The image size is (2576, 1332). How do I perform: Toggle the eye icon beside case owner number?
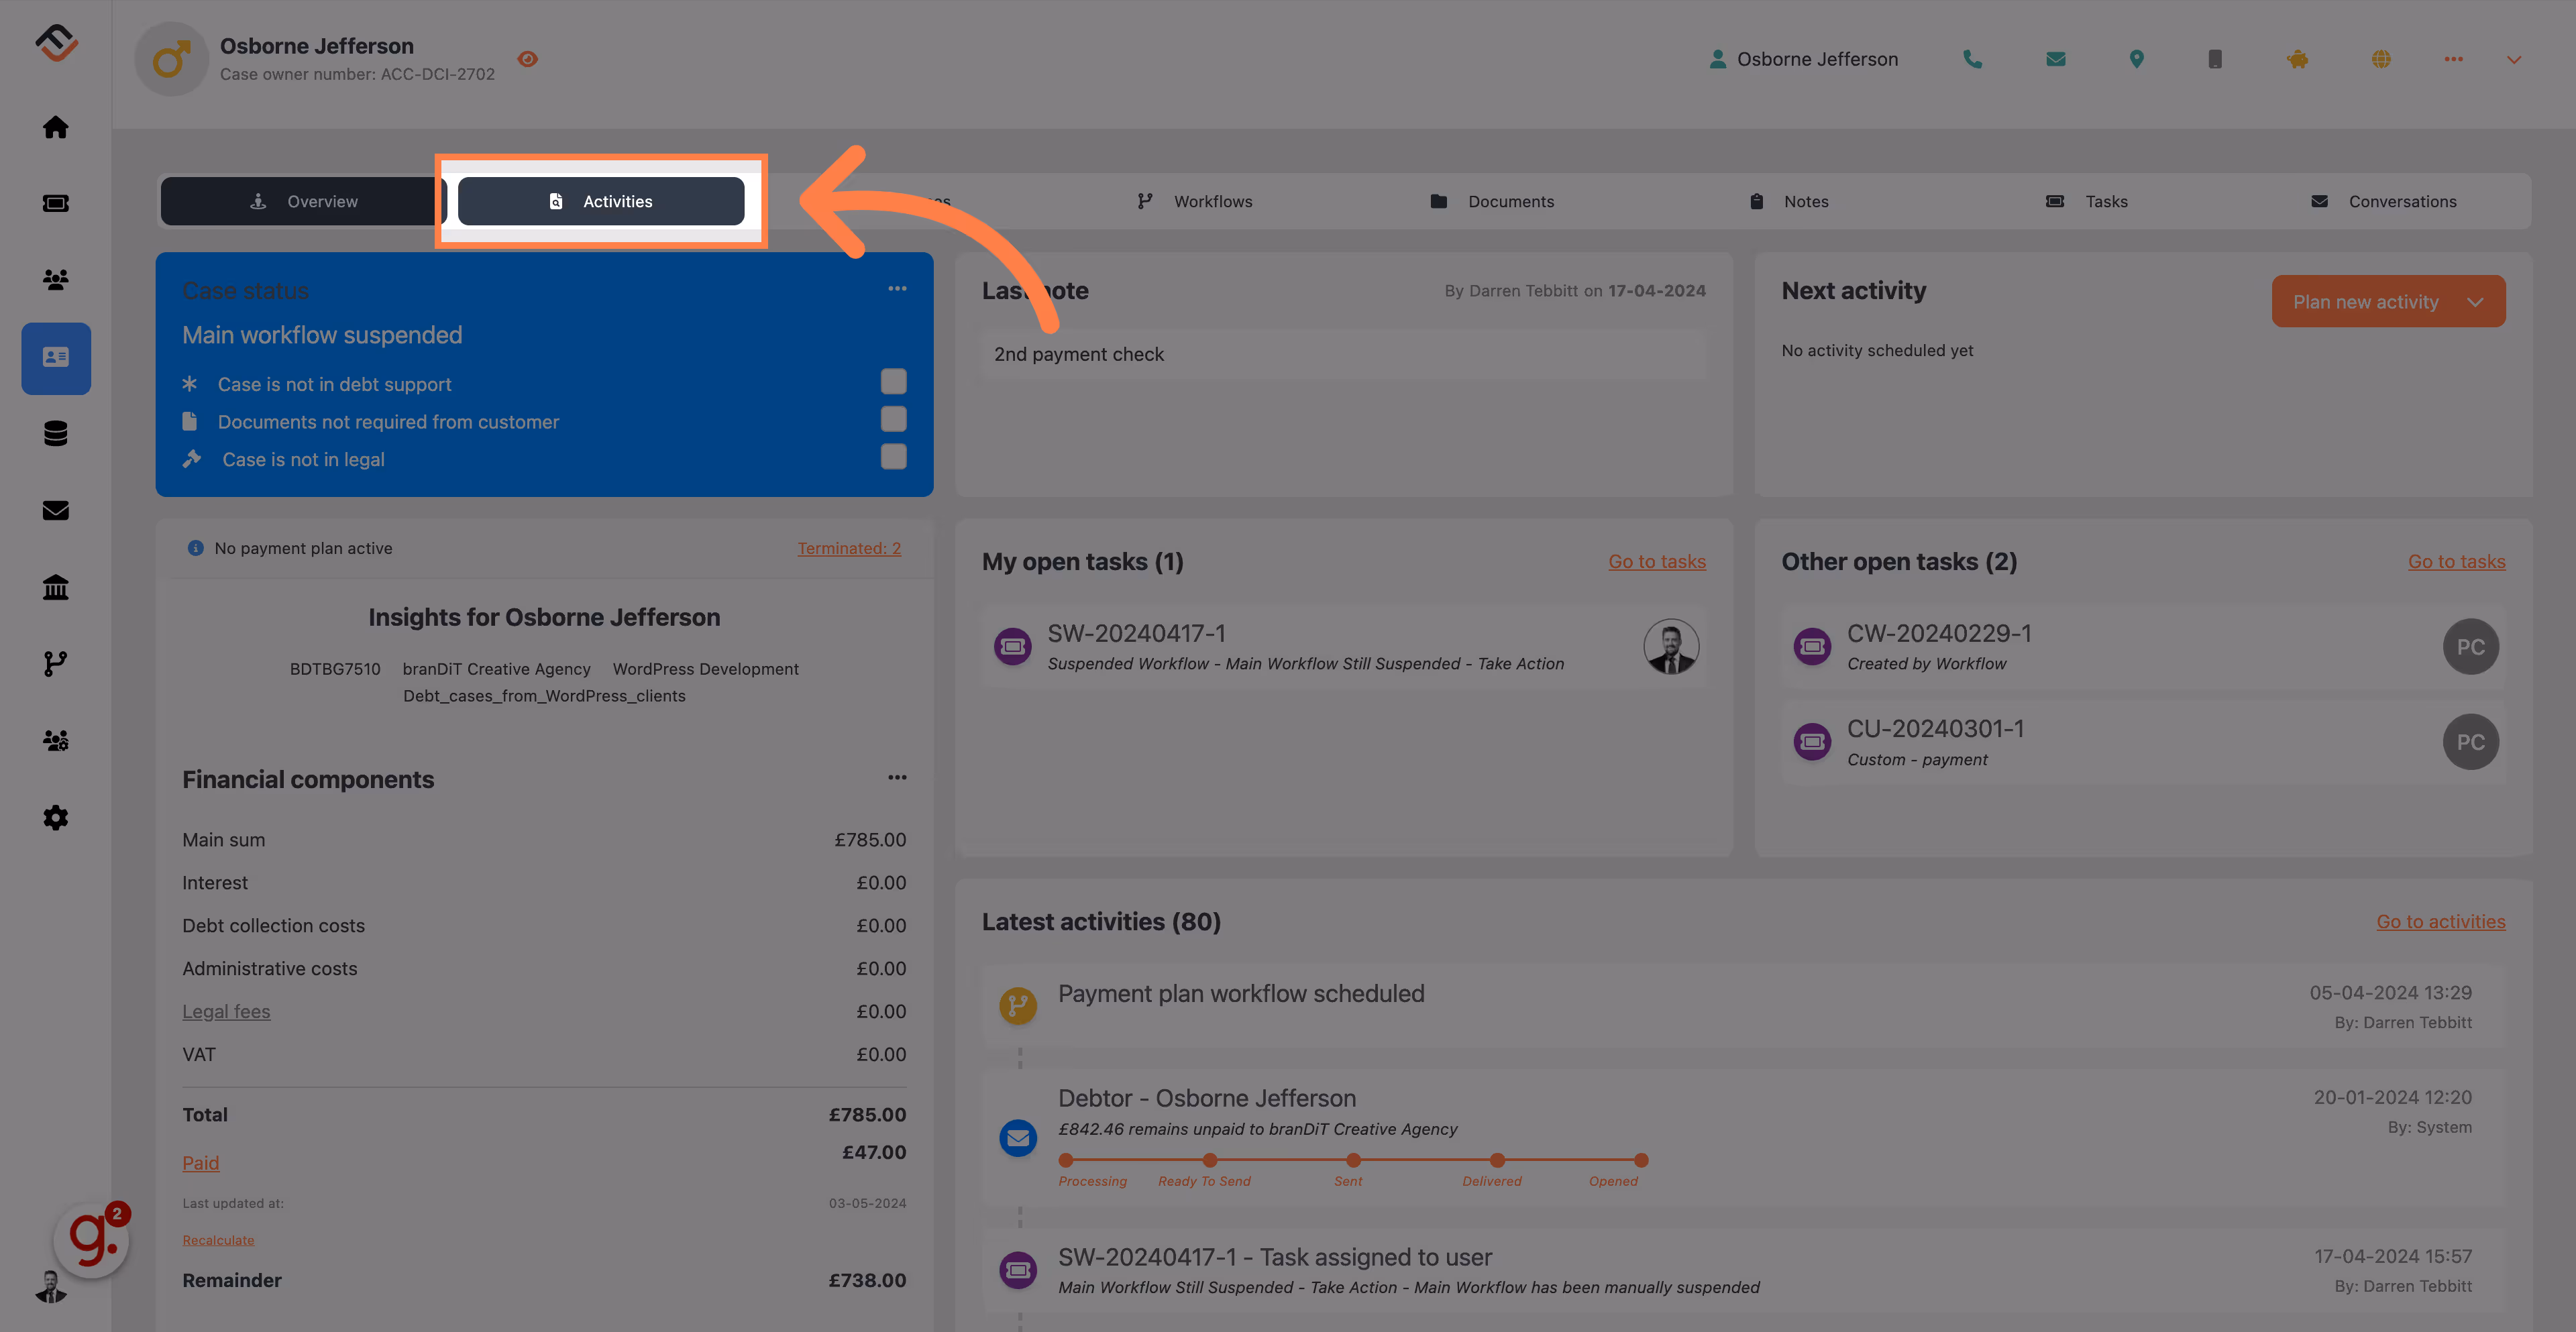(528, 59)
